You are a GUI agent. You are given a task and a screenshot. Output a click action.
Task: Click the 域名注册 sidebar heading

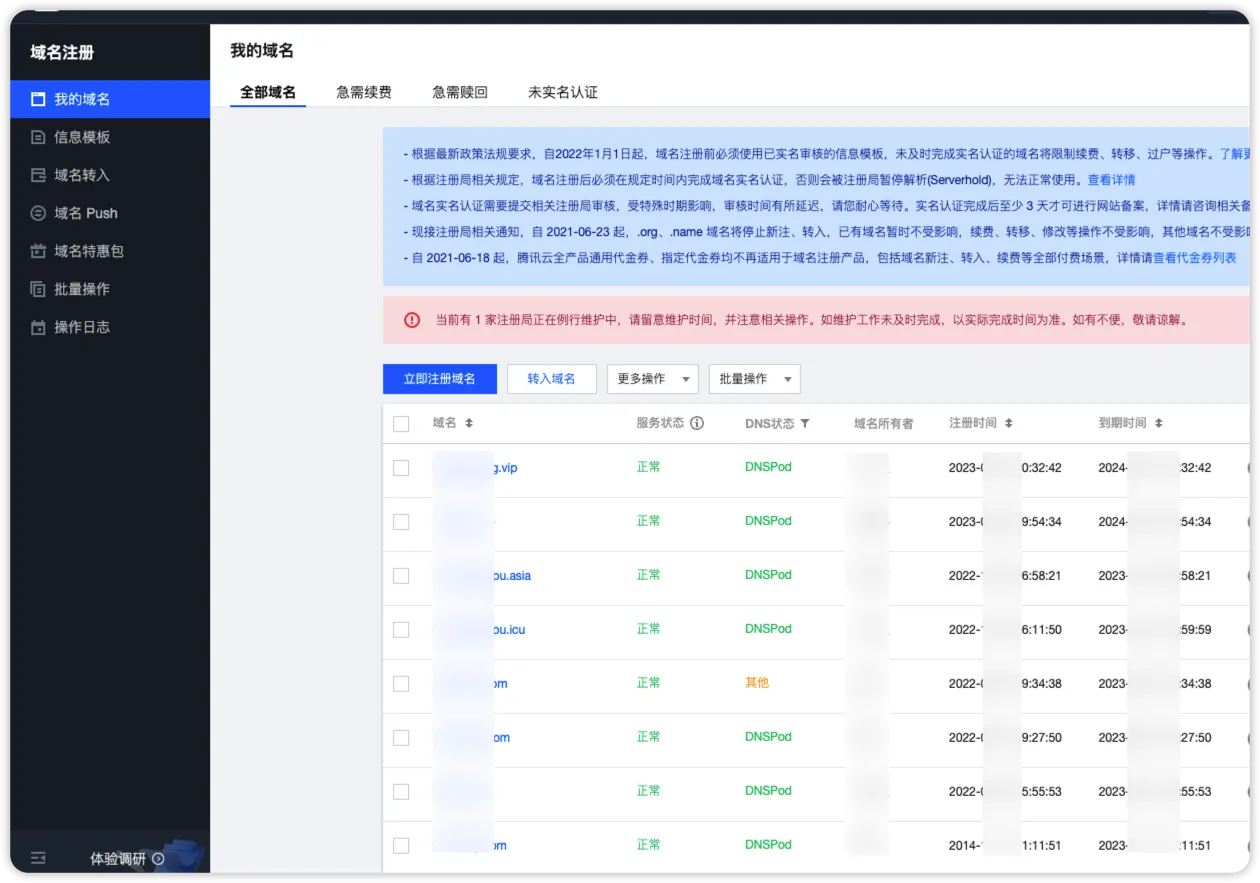tap(62, 52)
